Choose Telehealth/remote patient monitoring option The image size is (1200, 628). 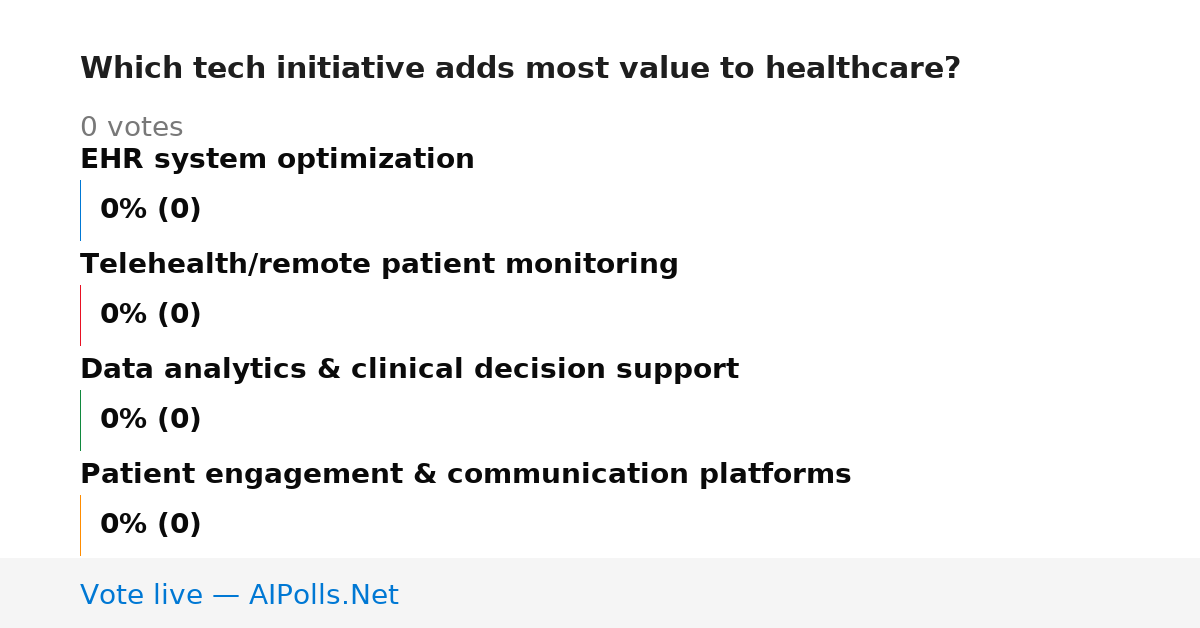tap(379, 265)
